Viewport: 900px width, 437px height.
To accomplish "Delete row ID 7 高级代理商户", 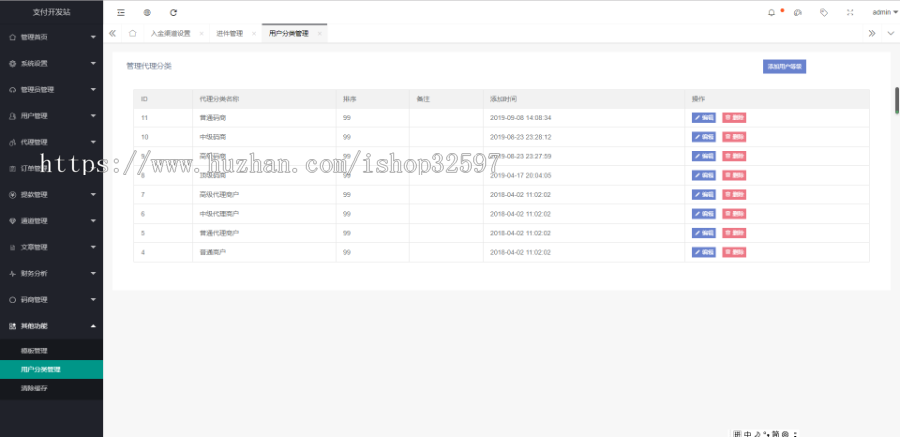I will 734,195.
